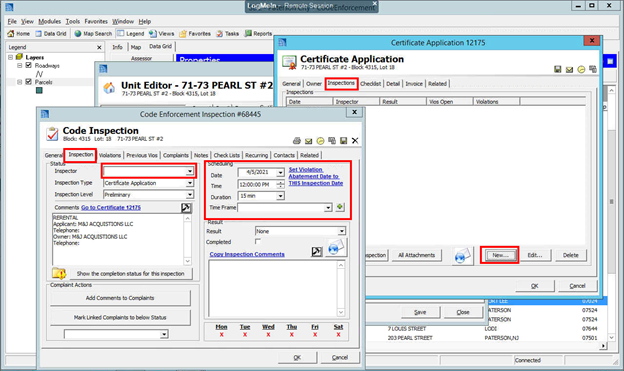
Task: Click the Delete button in Certificate Application
Action: pyautogui.click(x=570, y=255)
